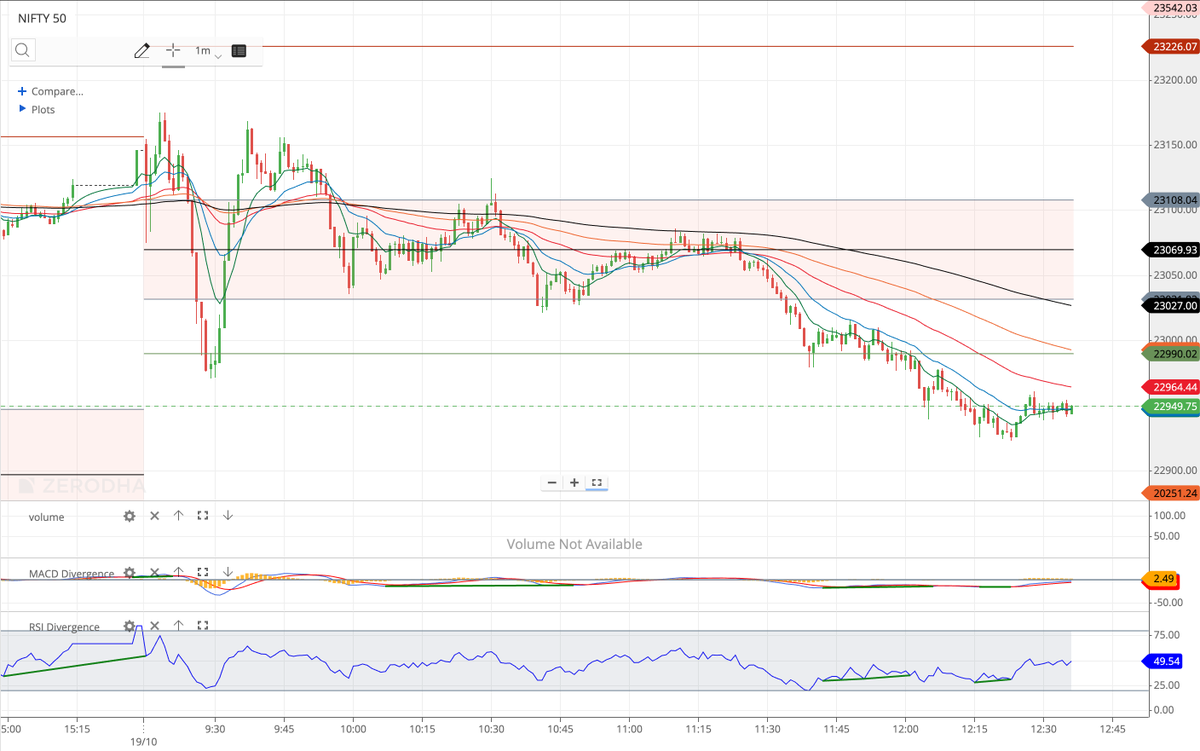Reset chart to home view icon
The width and height of the screenshot is (1200, 751).
coord(597,483)
